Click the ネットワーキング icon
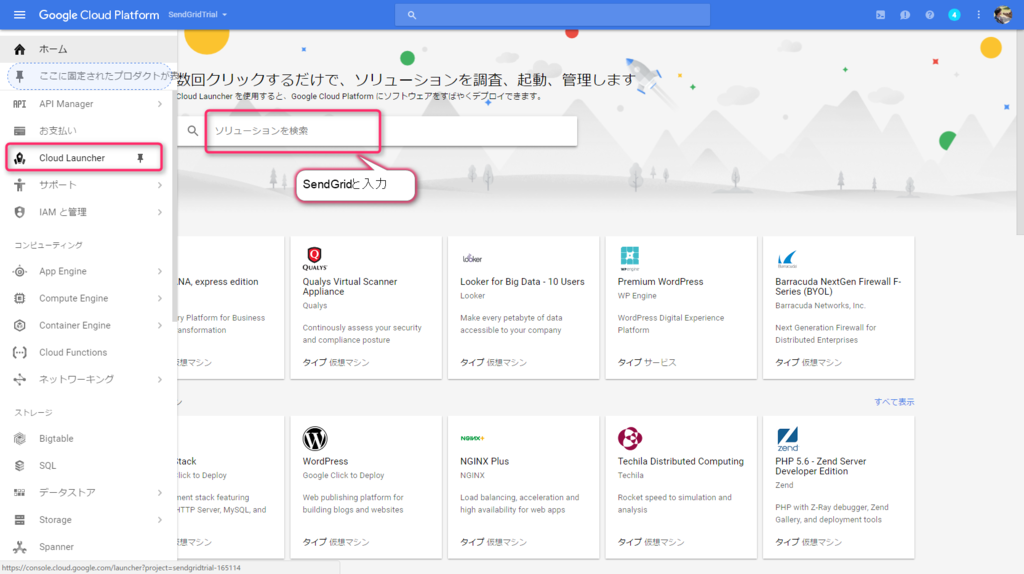This screenshot has width=1024, height=574. 20,379
